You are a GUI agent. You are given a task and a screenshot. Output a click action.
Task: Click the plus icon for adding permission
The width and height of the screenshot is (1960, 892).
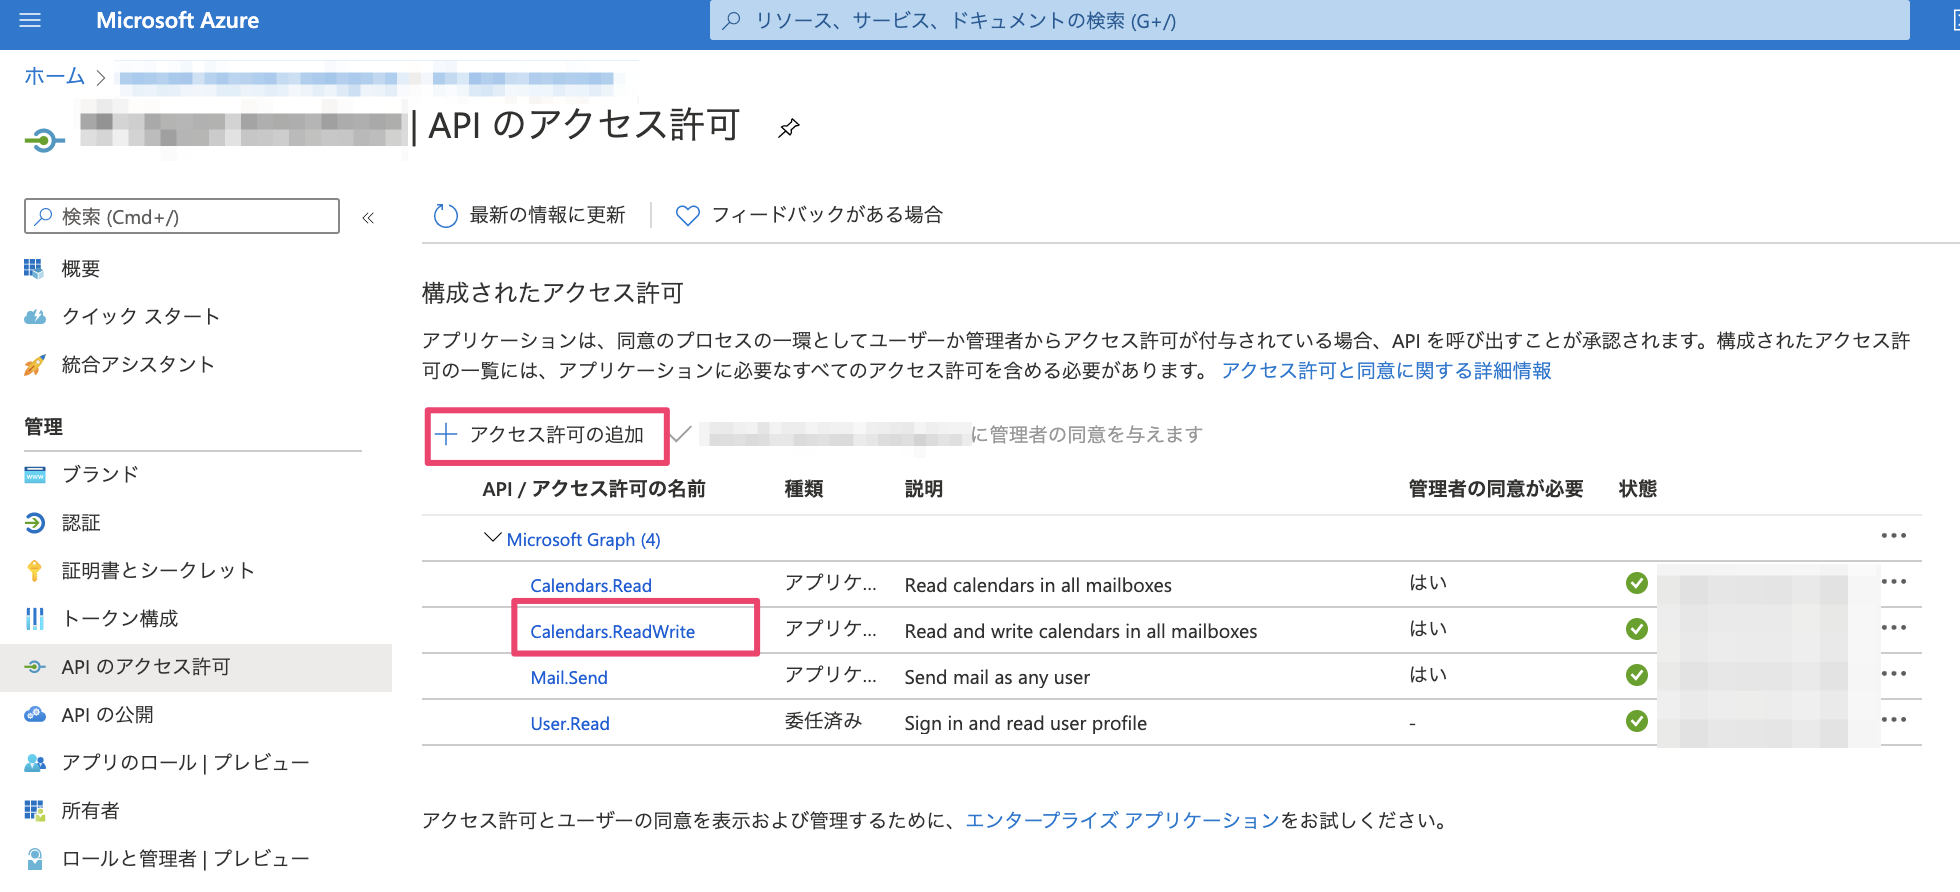click(446, 434)
